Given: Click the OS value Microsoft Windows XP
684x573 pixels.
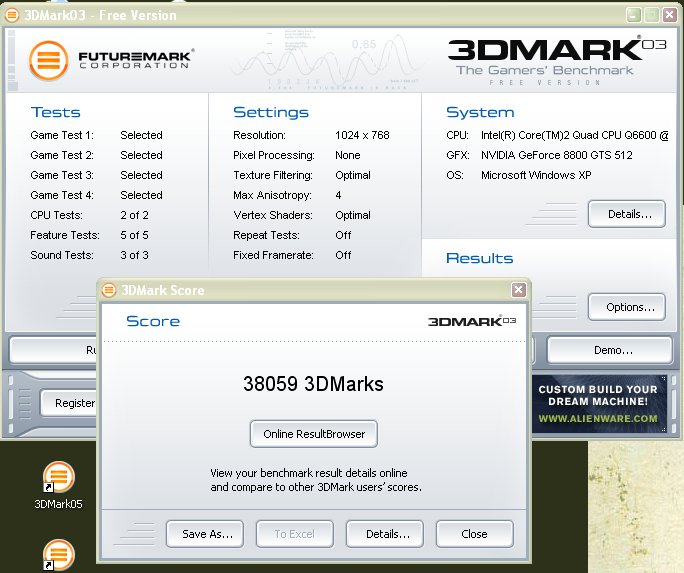Looking at the screenshot, I should 536,175.
